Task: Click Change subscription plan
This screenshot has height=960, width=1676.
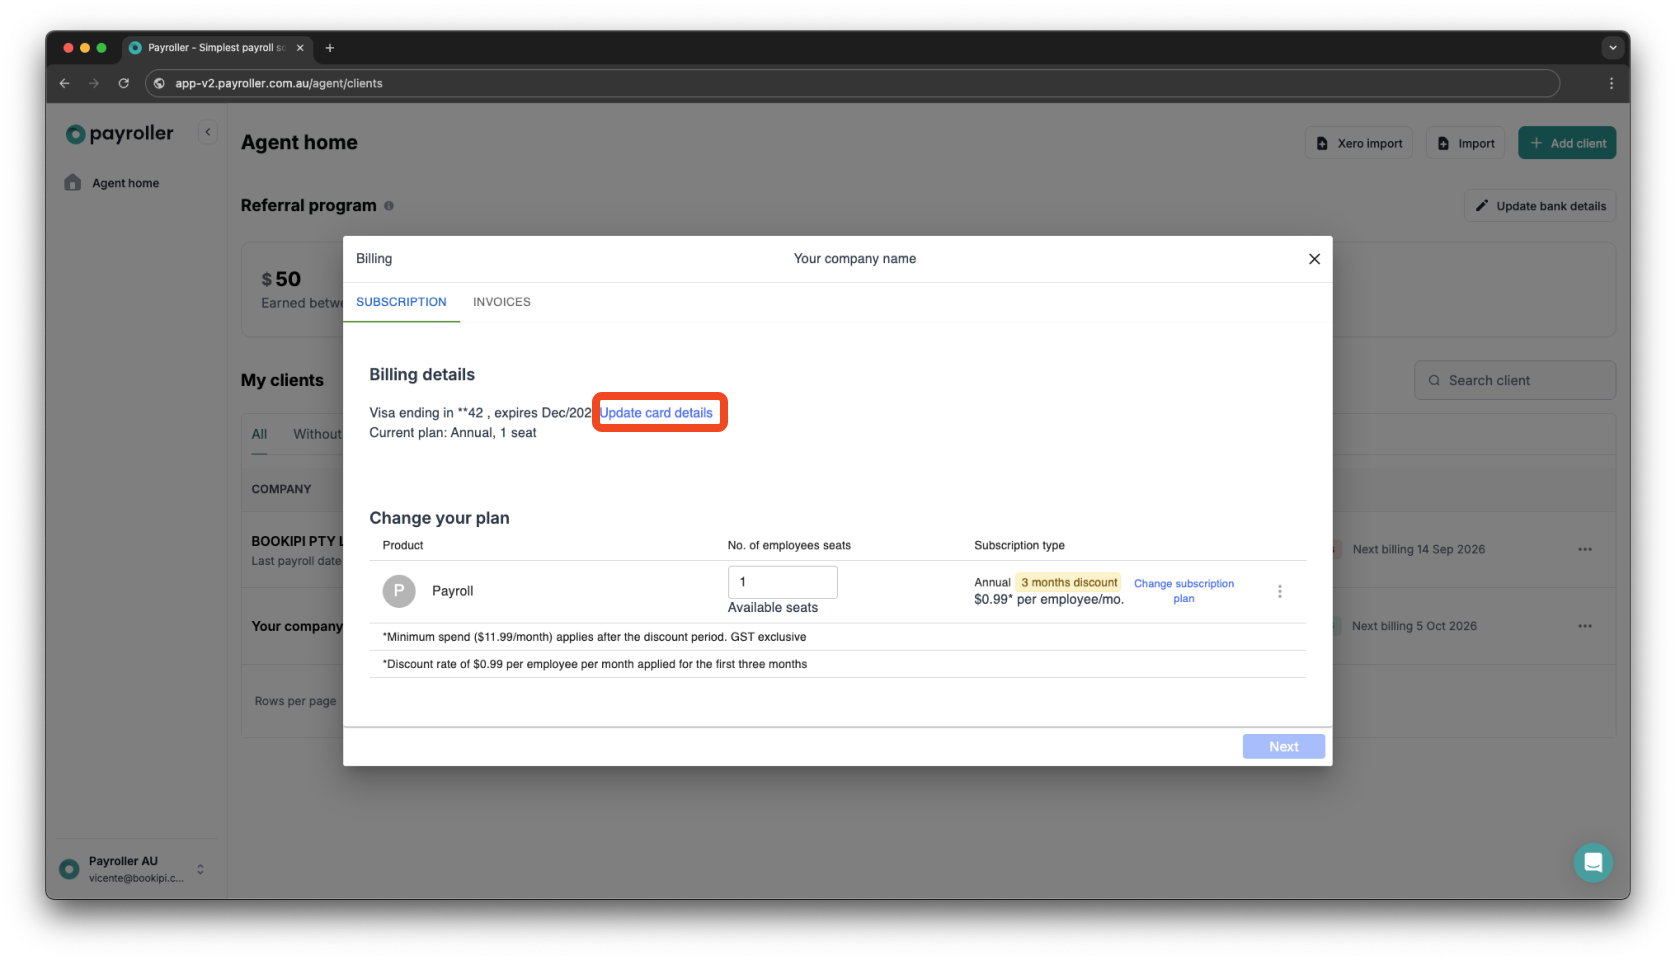Action: pyautogui.click(x=1184, y=590)
